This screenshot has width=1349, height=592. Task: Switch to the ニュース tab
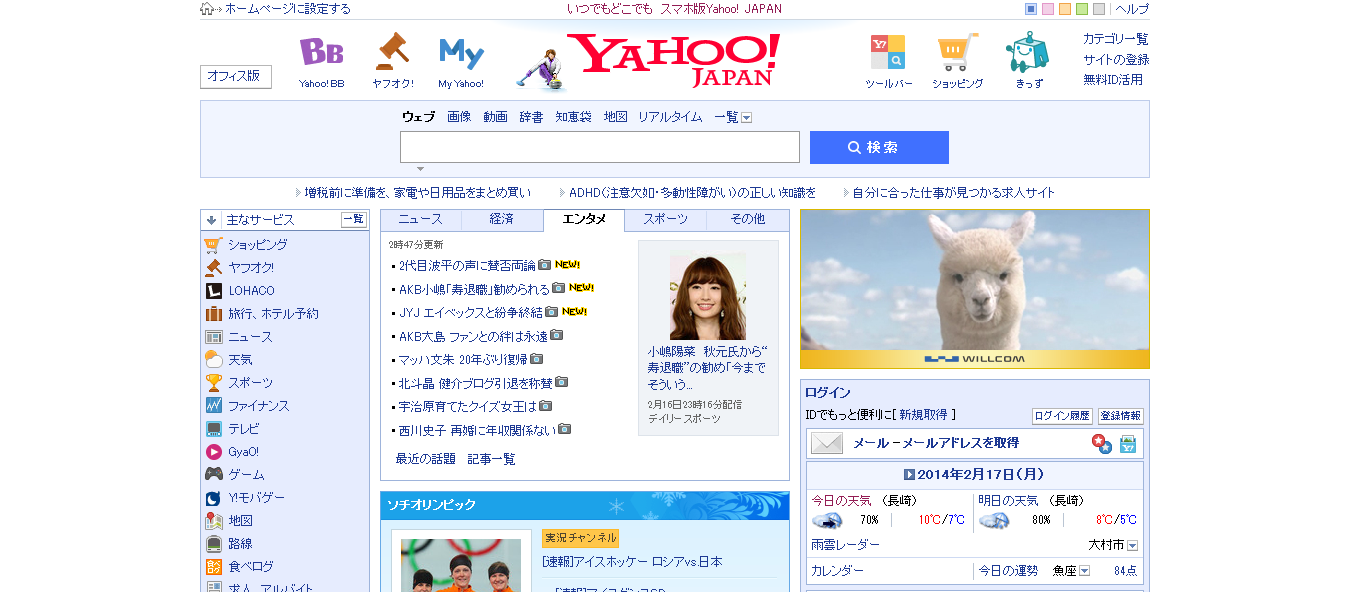(421, 220)
